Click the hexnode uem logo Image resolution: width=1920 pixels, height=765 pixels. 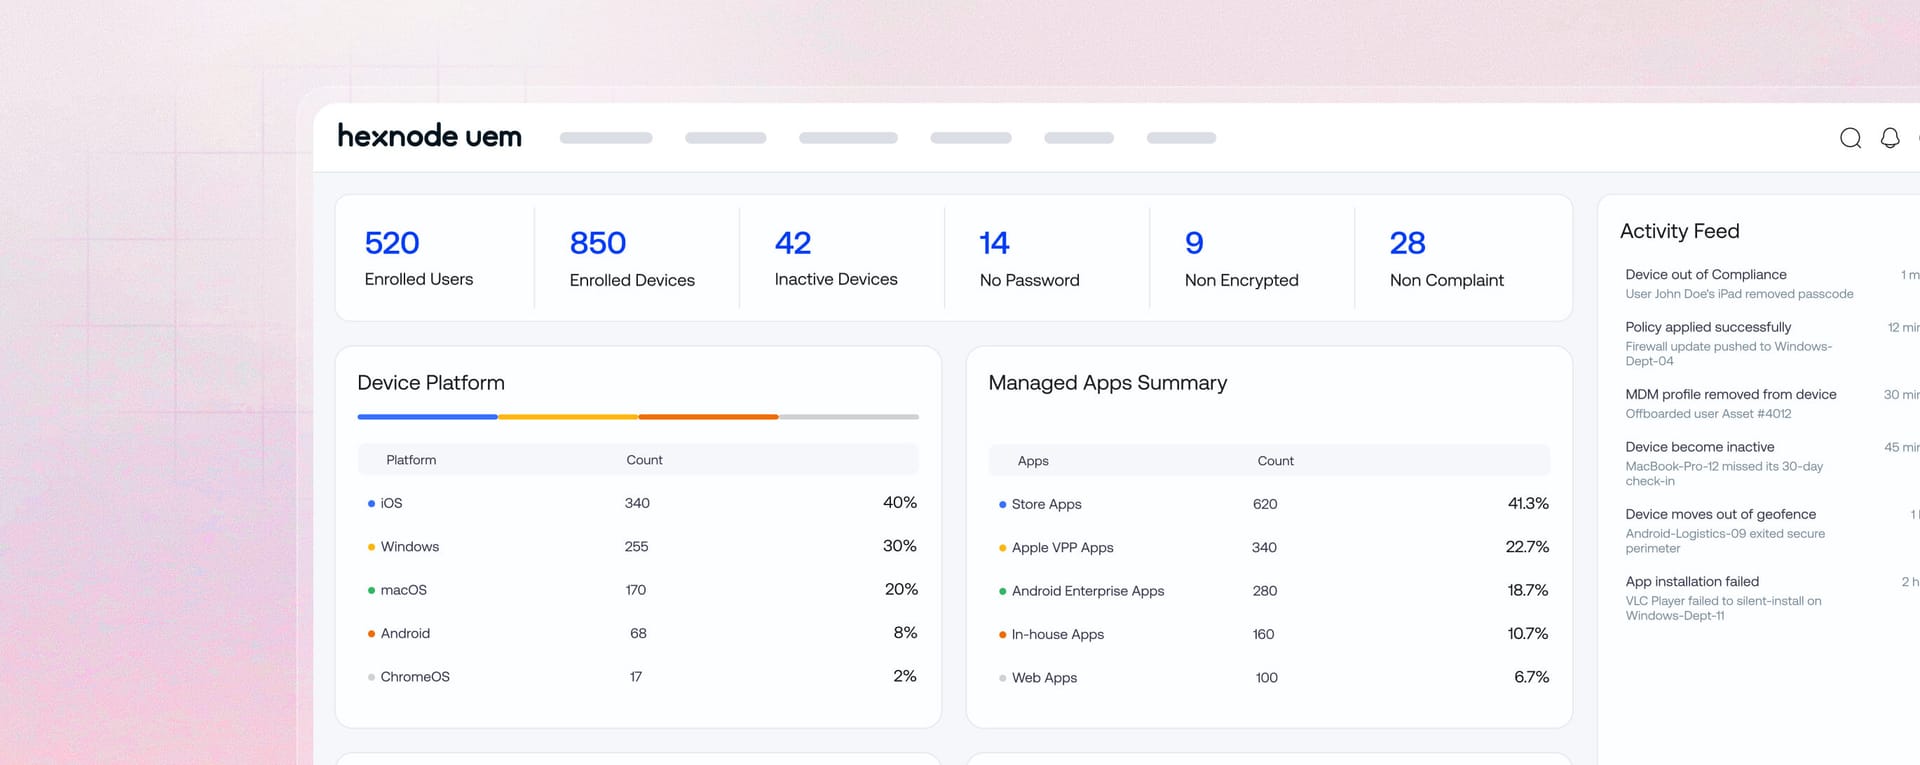(x=429, y=136)
